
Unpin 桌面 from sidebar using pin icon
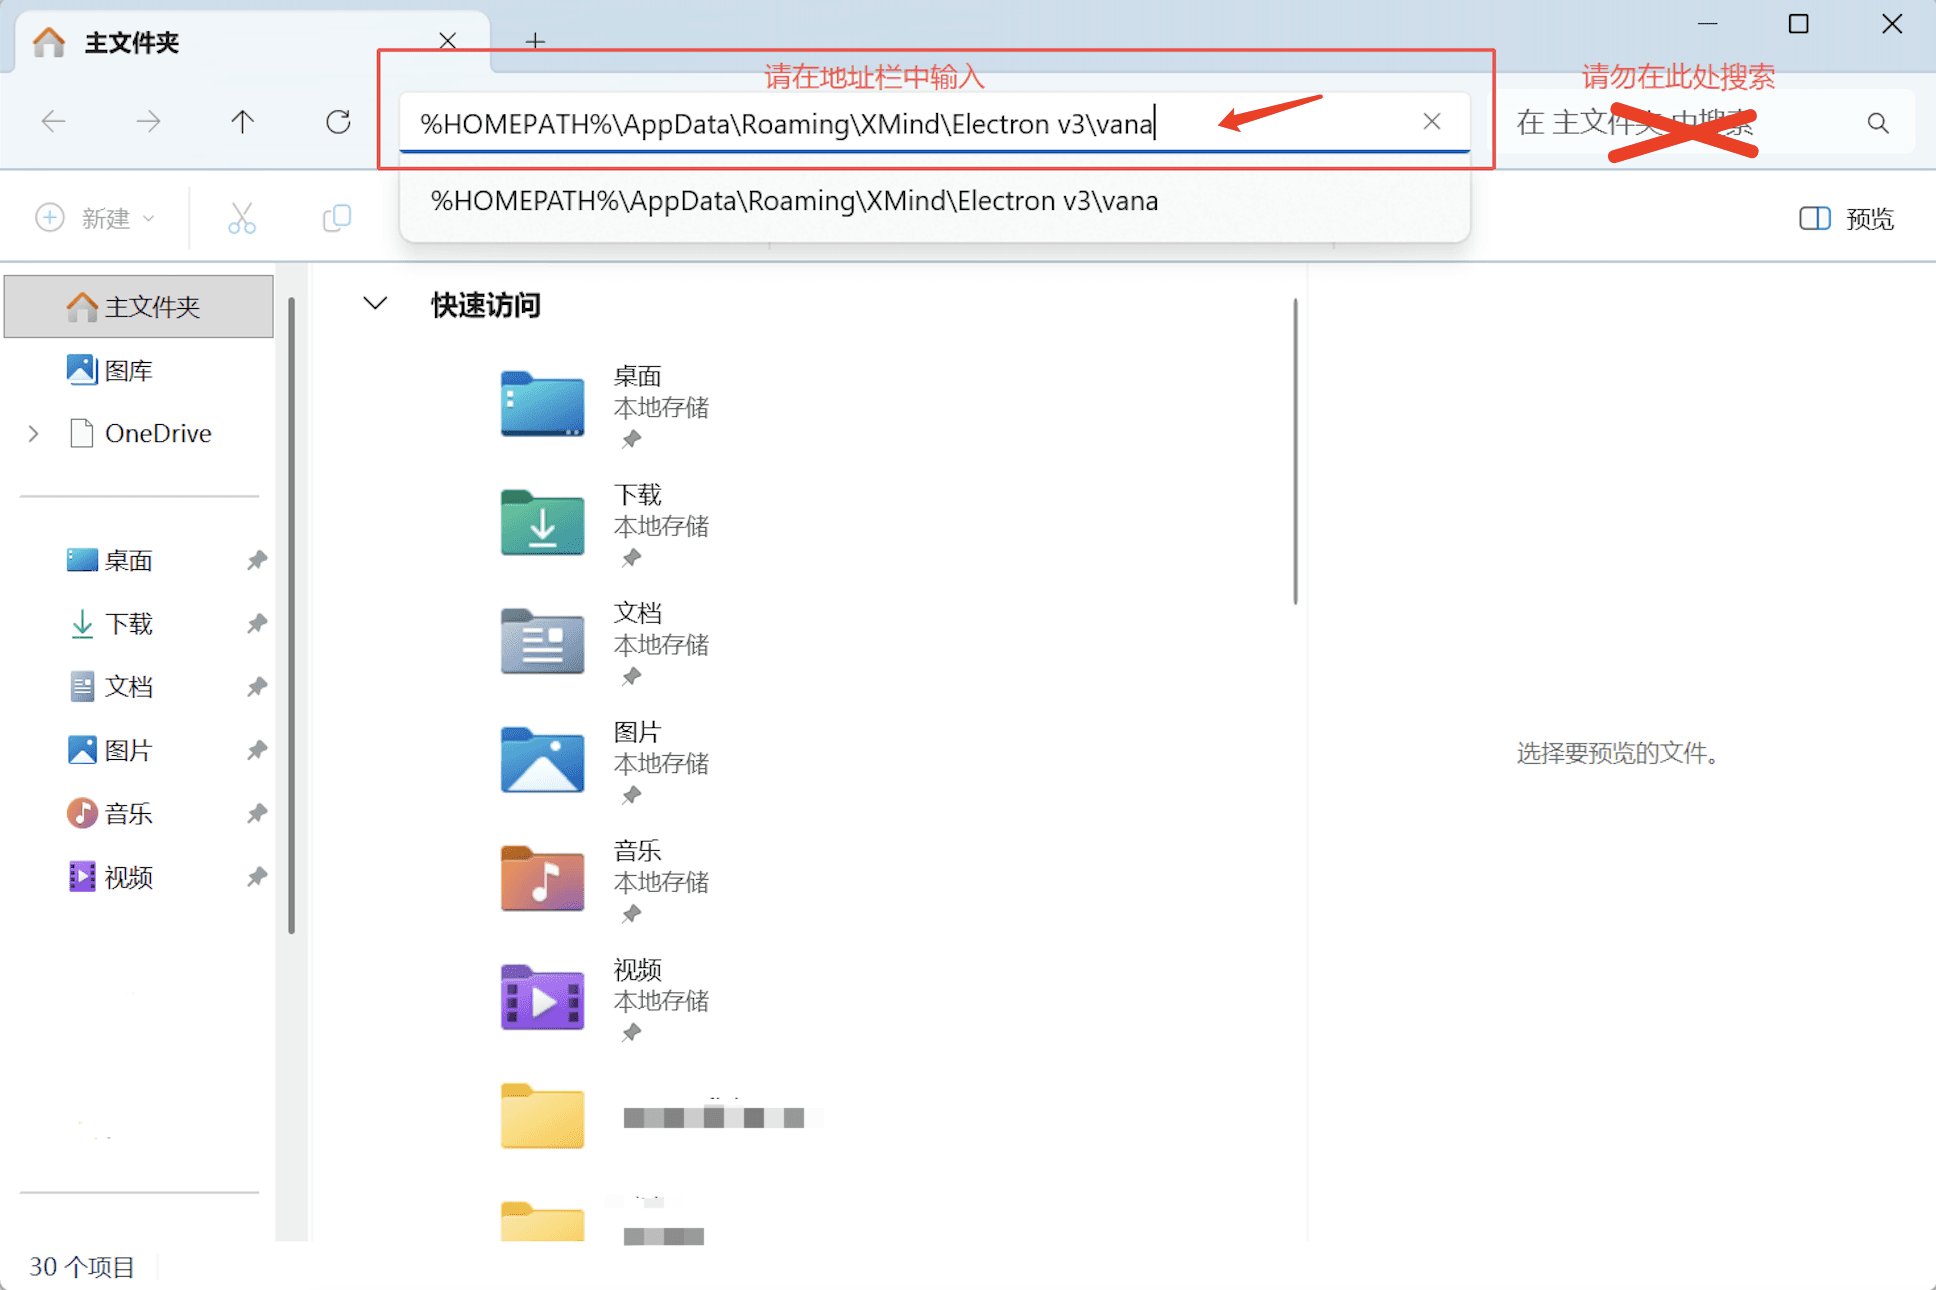tap(257, 560)
